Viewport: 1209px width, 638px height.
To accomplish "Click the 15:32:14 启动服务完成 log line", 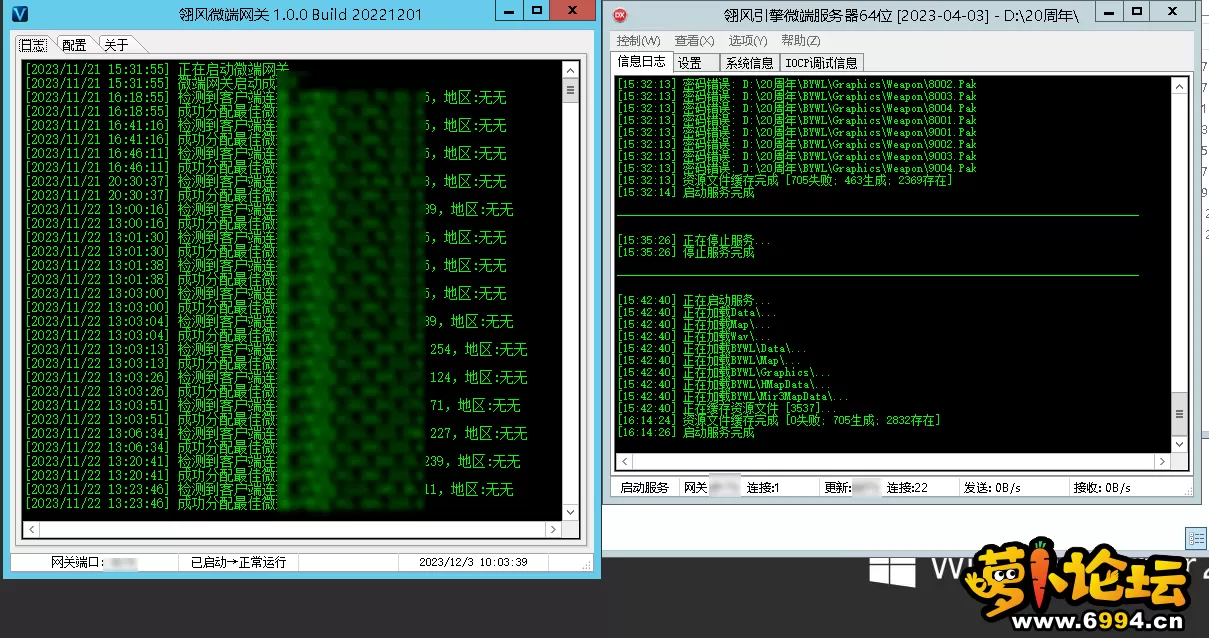I will [686, 192].
